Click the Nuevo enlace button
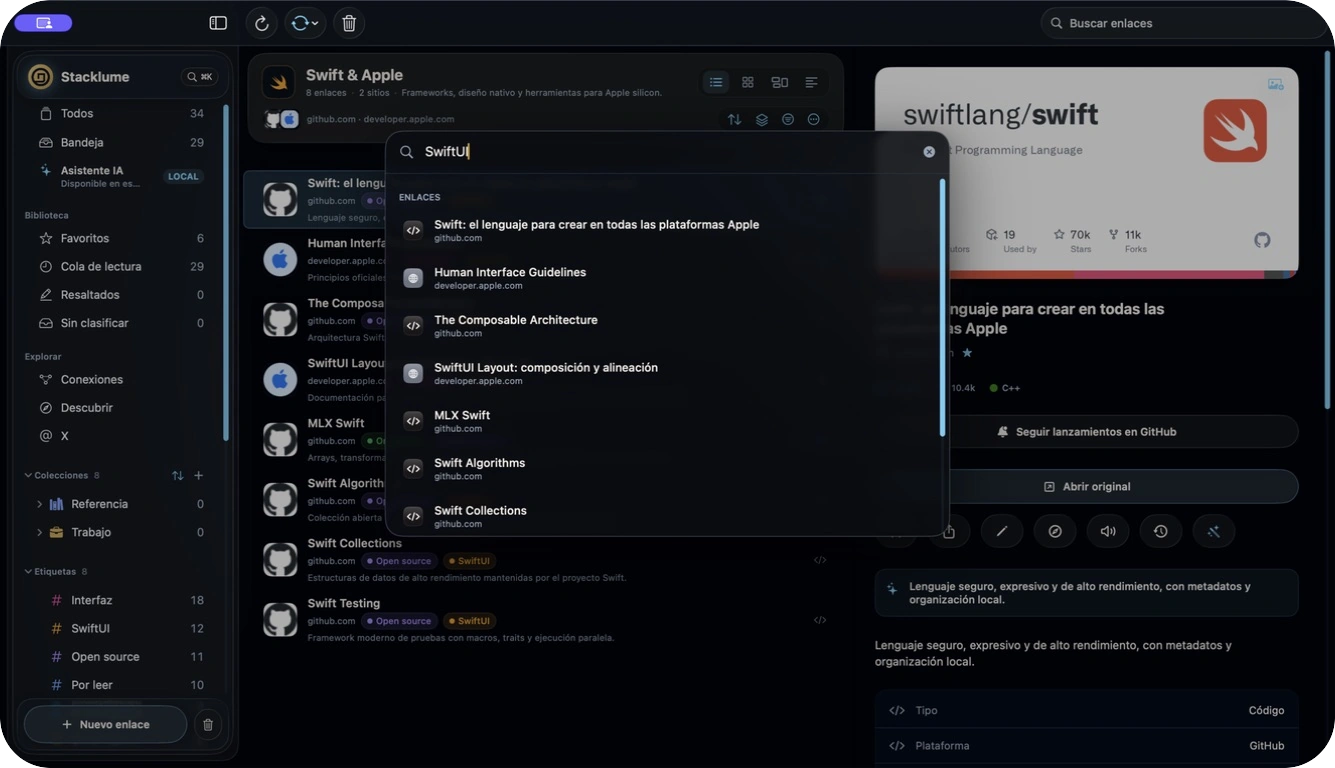 (105, 724)
